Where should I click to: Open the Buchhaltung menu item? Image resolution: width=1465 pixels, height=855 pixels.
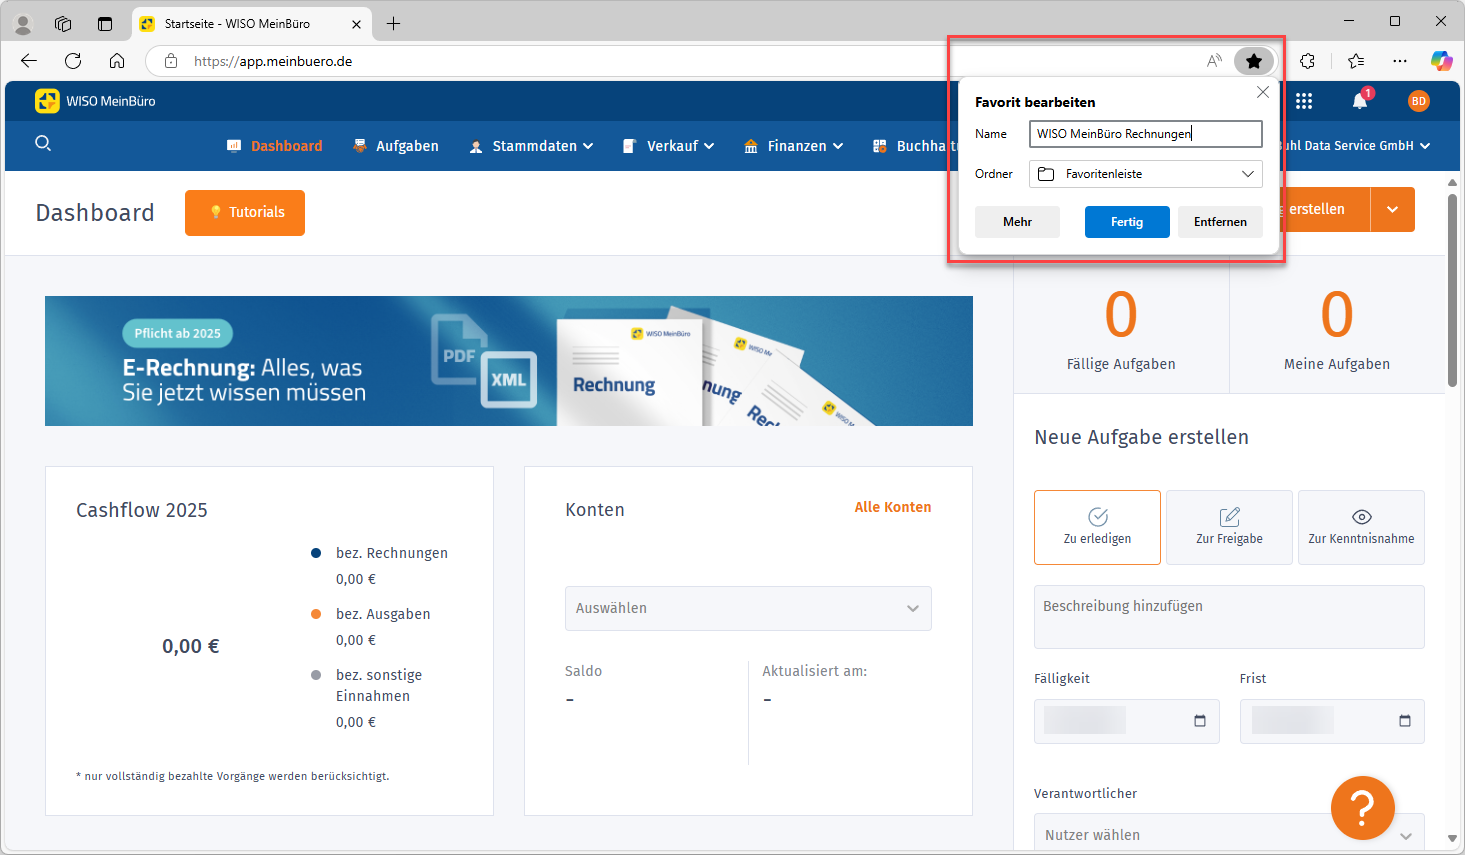point(914,146)
